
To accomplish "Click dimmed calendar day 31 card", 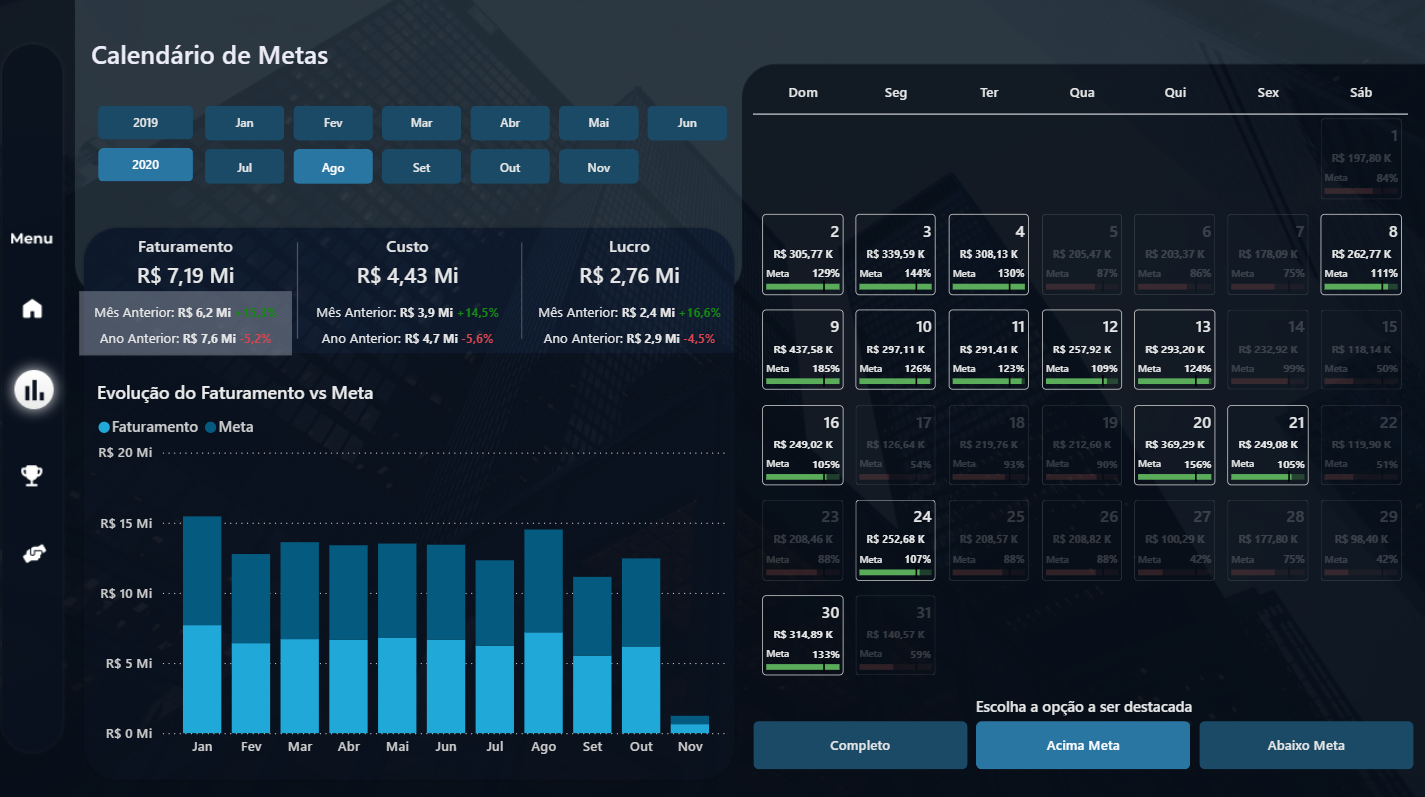I will coord(896,636).
